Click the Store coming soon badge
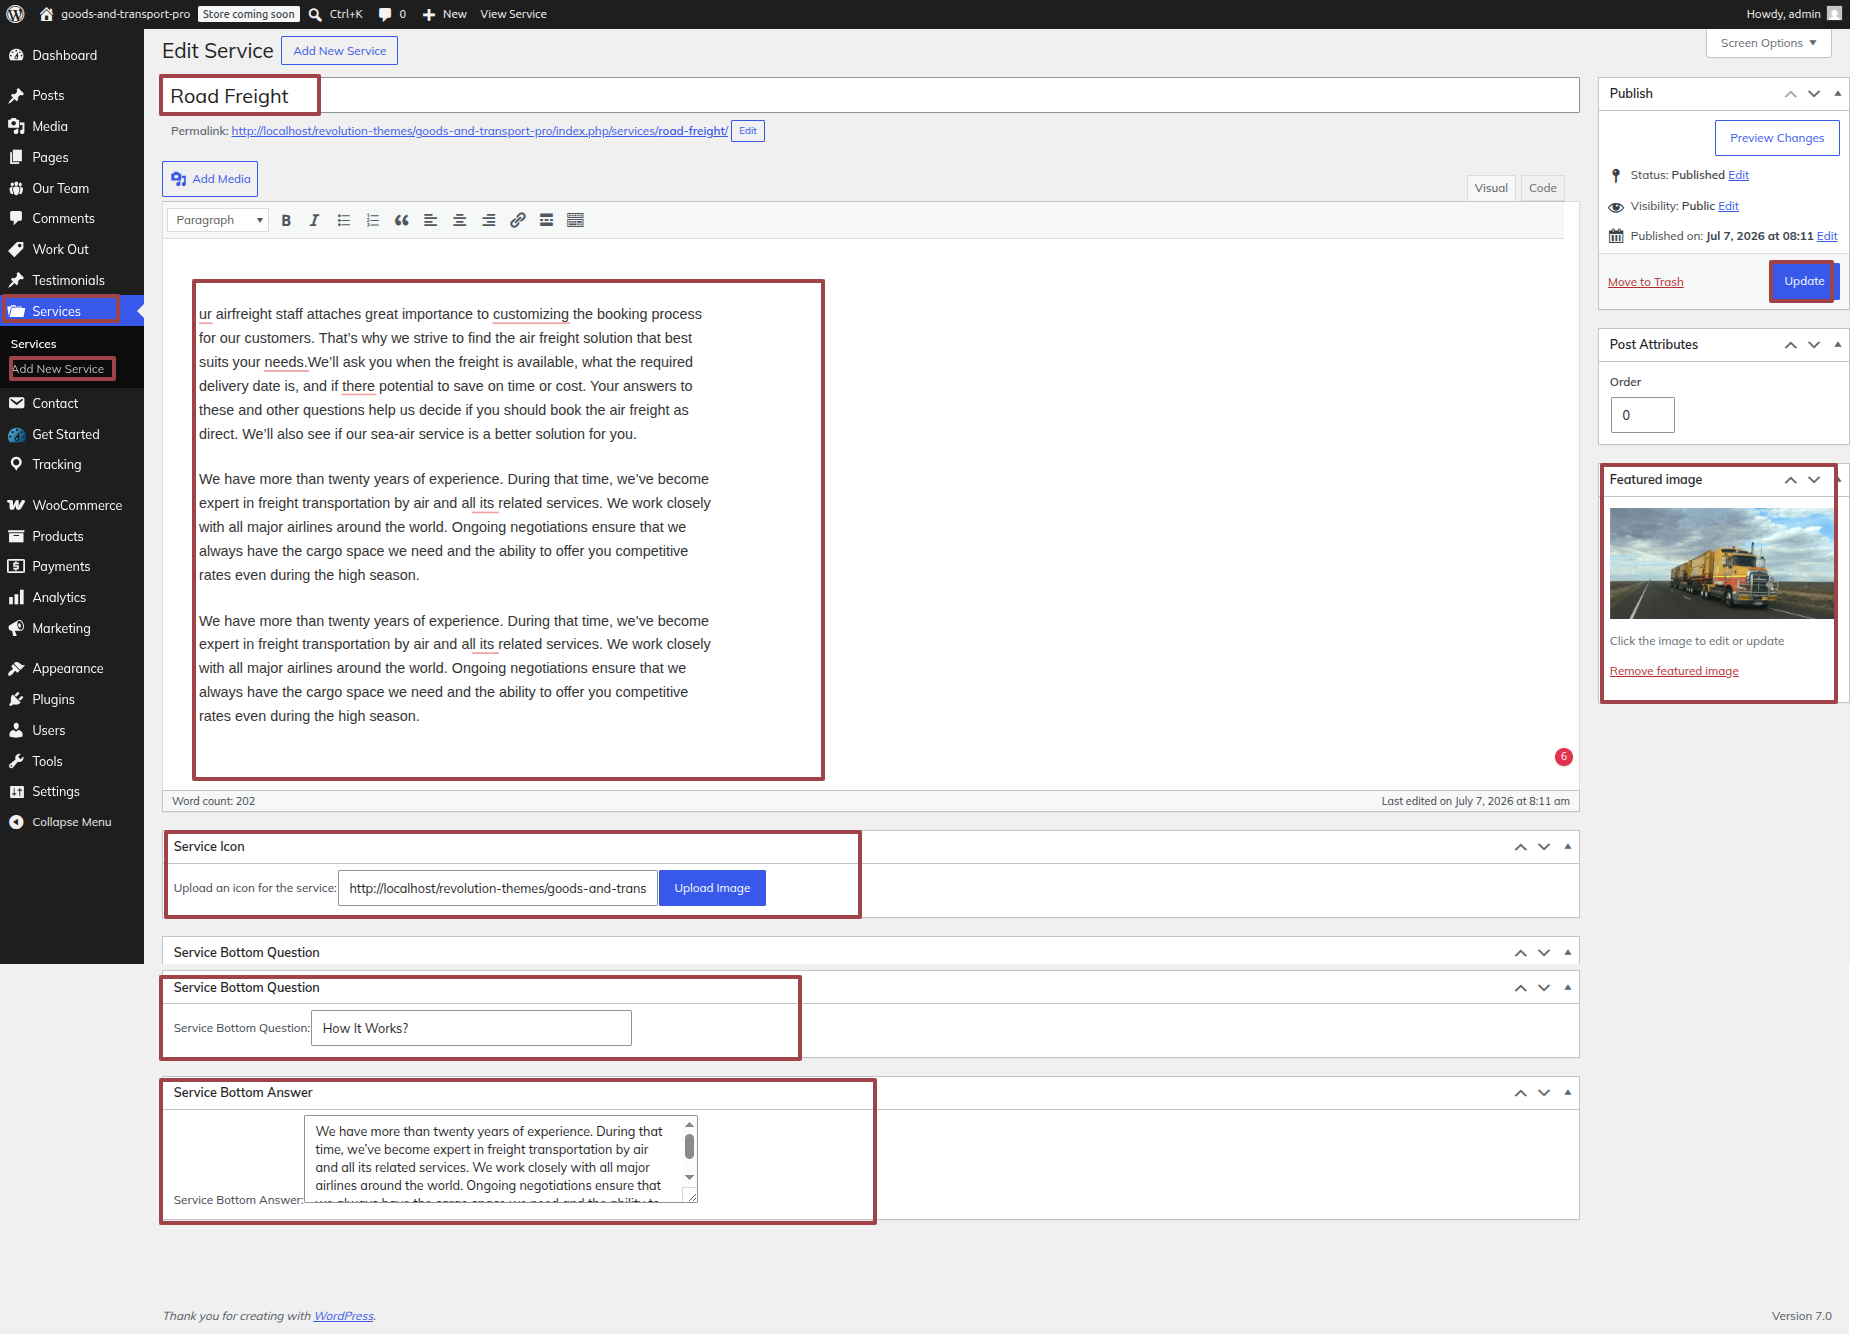 (248, 14)
